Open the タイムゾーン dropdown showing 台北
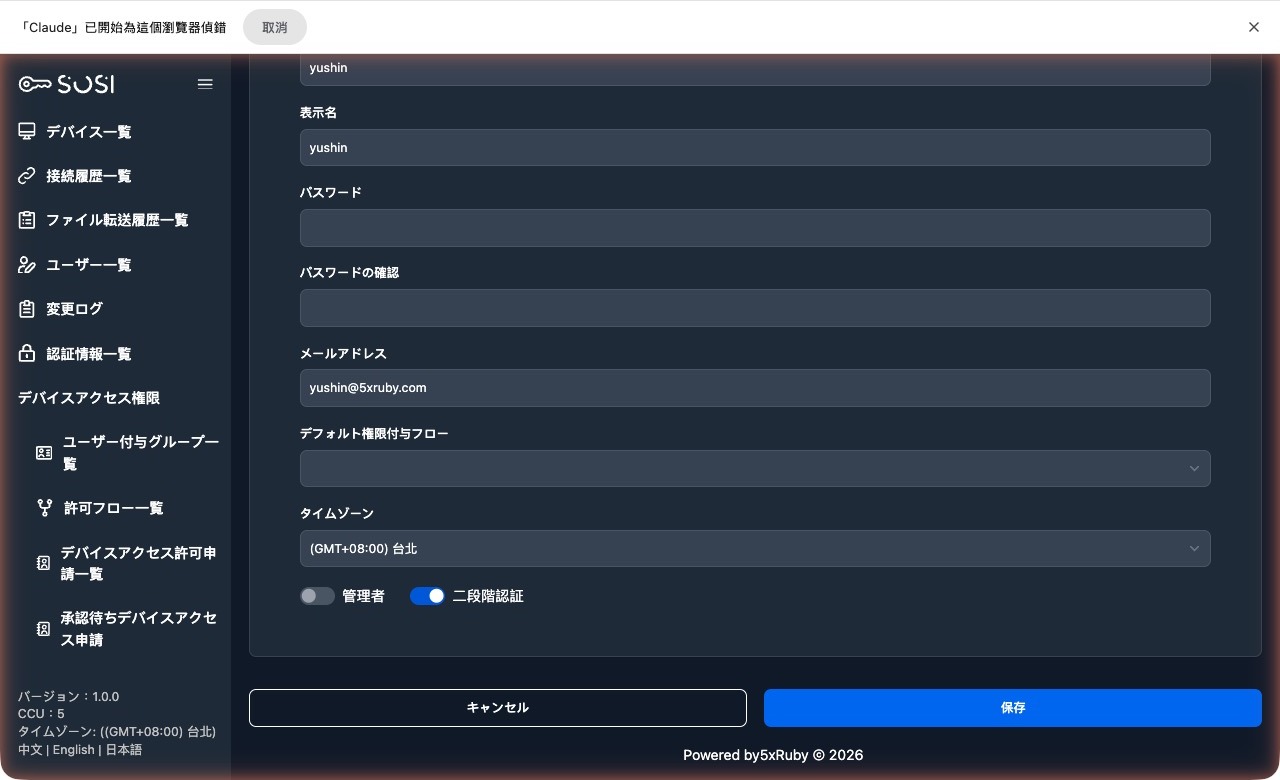The width and height of the screenshot is (1280, 780). [x=755, y=548]
